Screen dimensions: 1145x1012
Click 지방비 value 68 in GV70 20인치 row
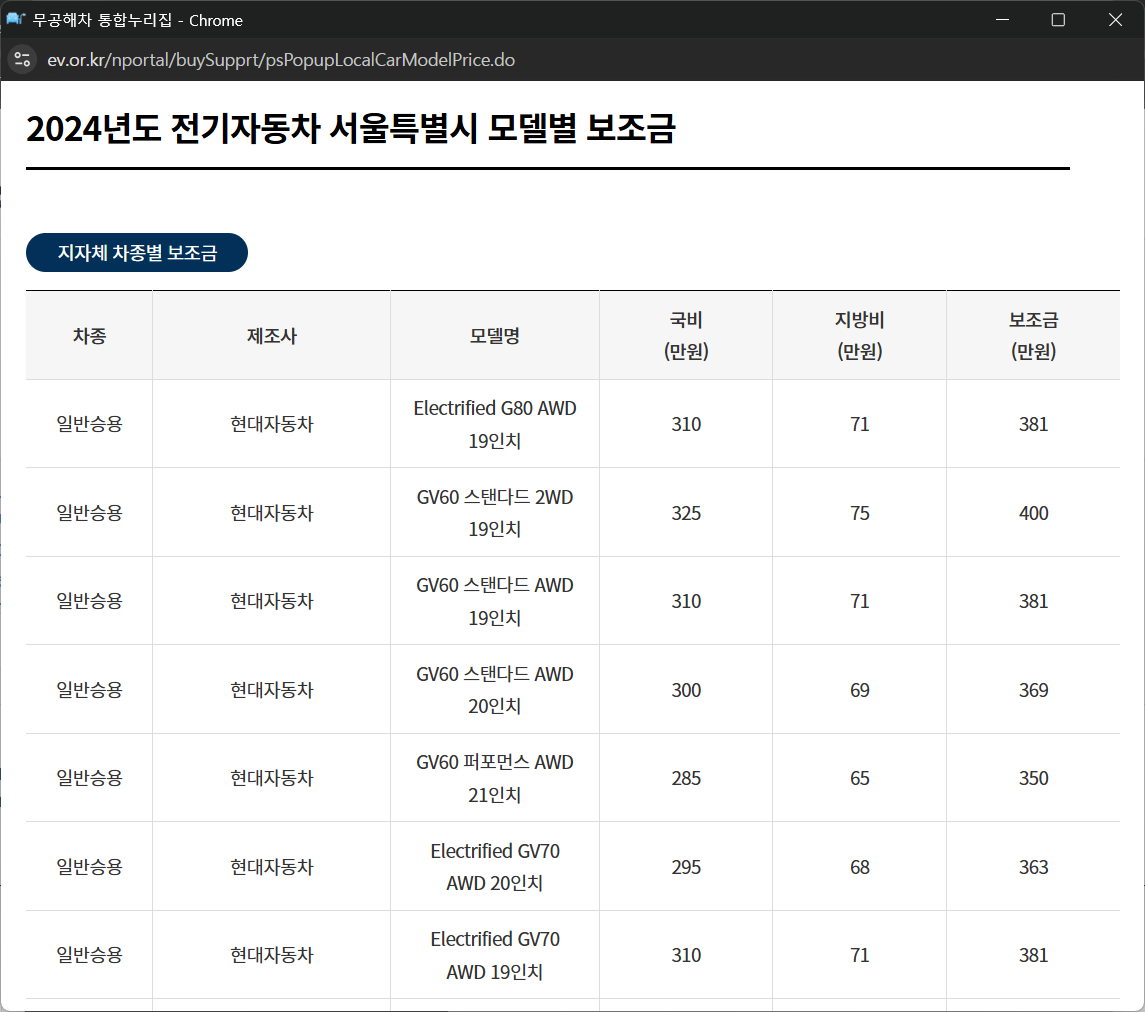859,867
